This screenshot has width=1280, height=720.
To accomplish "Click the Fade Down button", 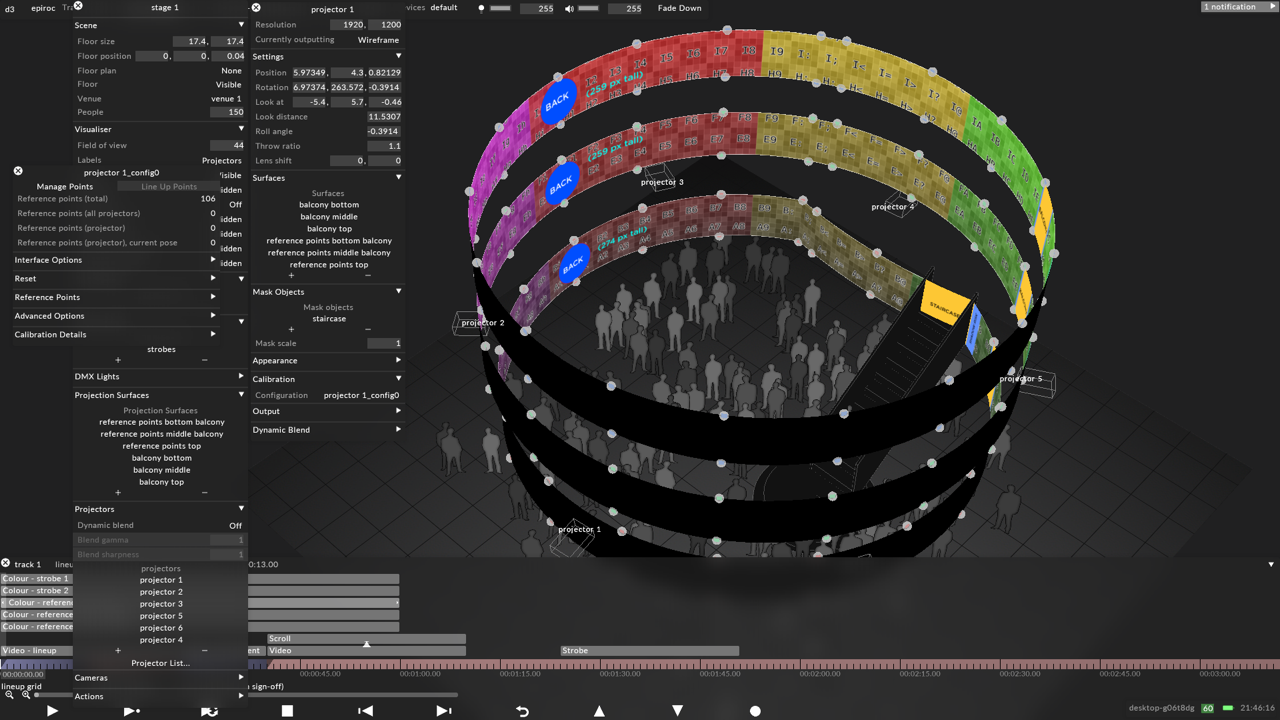I will [x=679, y=8].
